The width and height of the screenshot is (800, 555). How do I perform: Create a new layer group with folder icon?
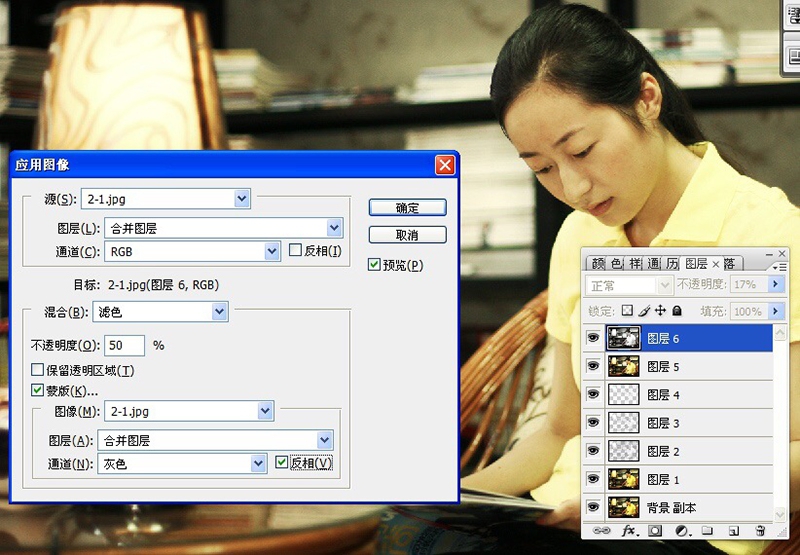(707, 530)
